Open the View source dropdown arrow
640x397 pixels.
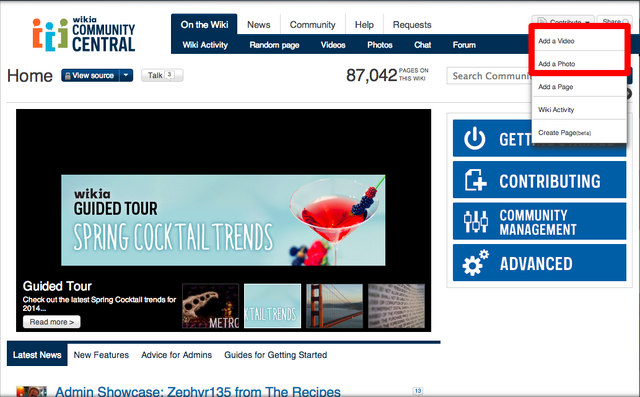126,75
